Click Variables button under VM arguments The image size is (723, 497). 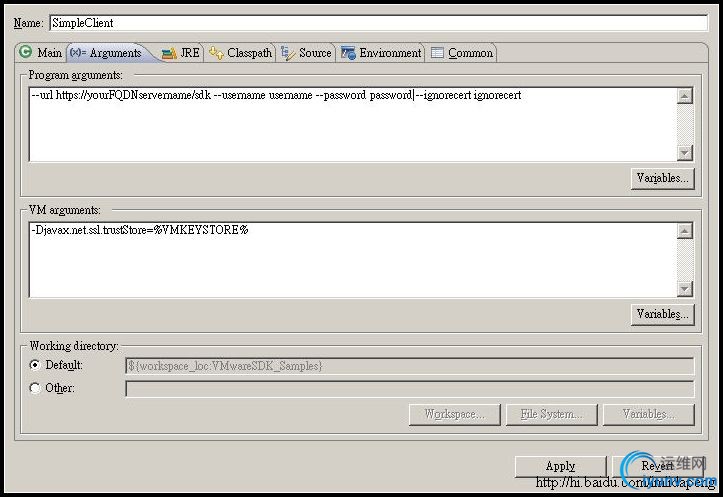tap(662, 314)
